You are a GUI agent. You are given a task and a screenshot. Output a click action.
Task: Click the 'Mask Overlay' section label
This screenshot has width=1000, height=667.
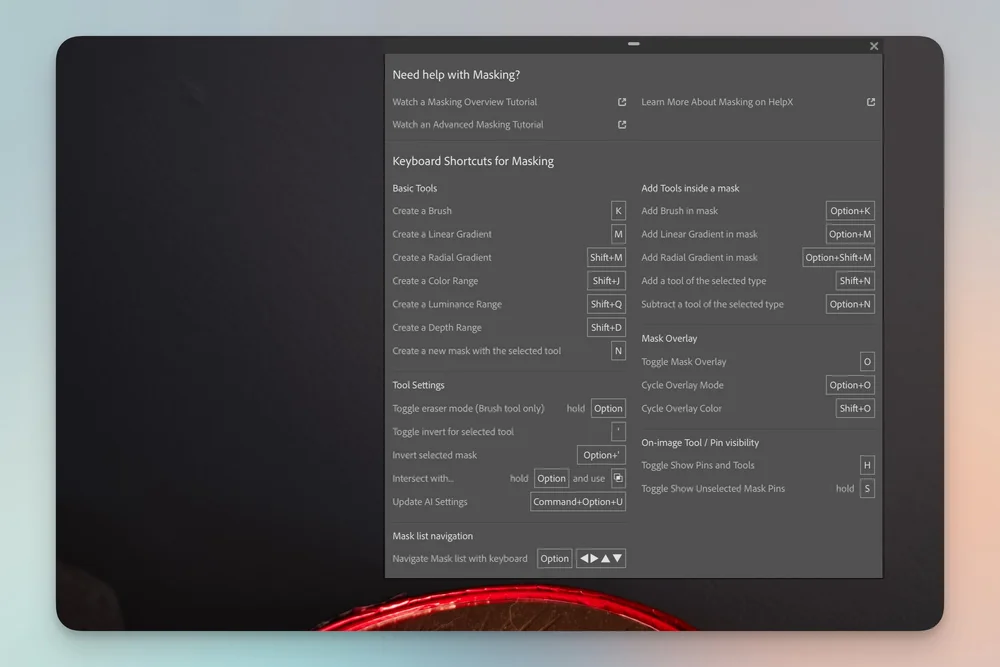tap(669, 339)
